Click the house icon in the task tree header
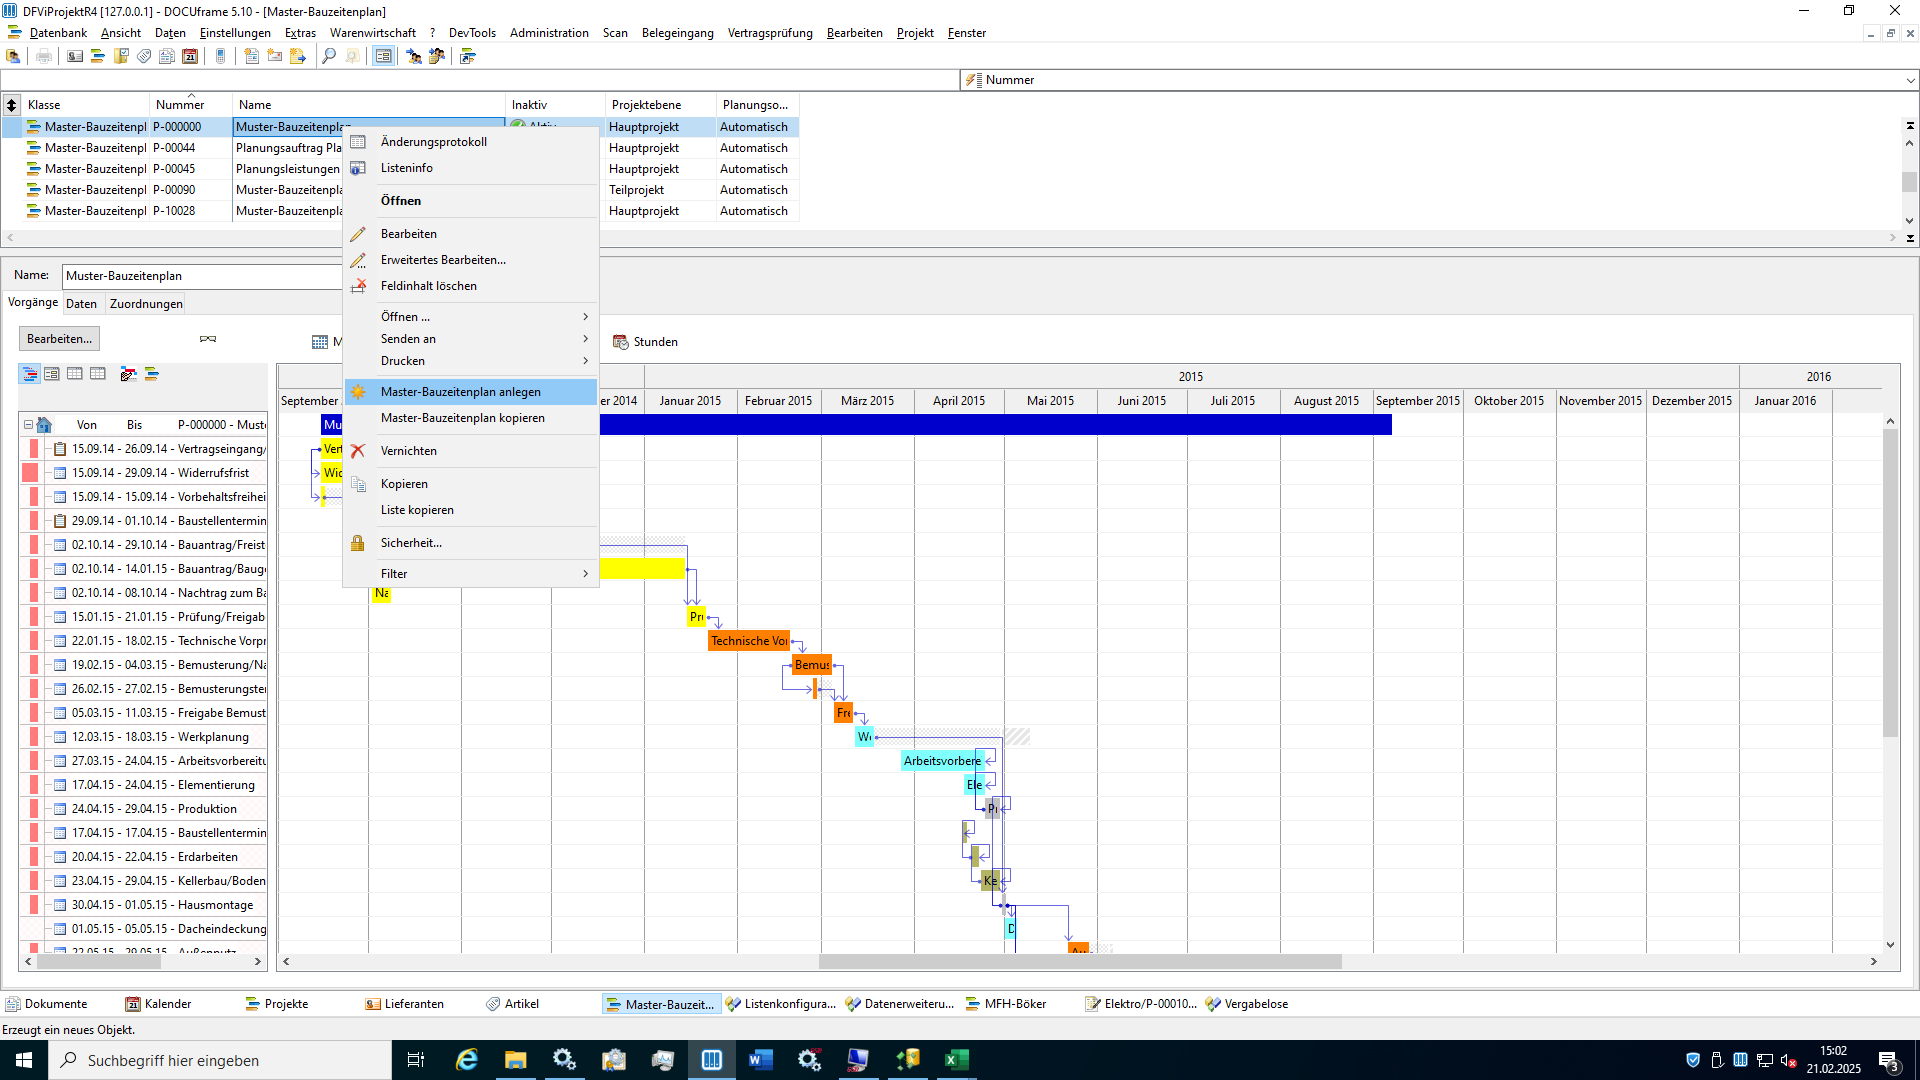The image size is (1920, 1080). (x=44, y=425)
